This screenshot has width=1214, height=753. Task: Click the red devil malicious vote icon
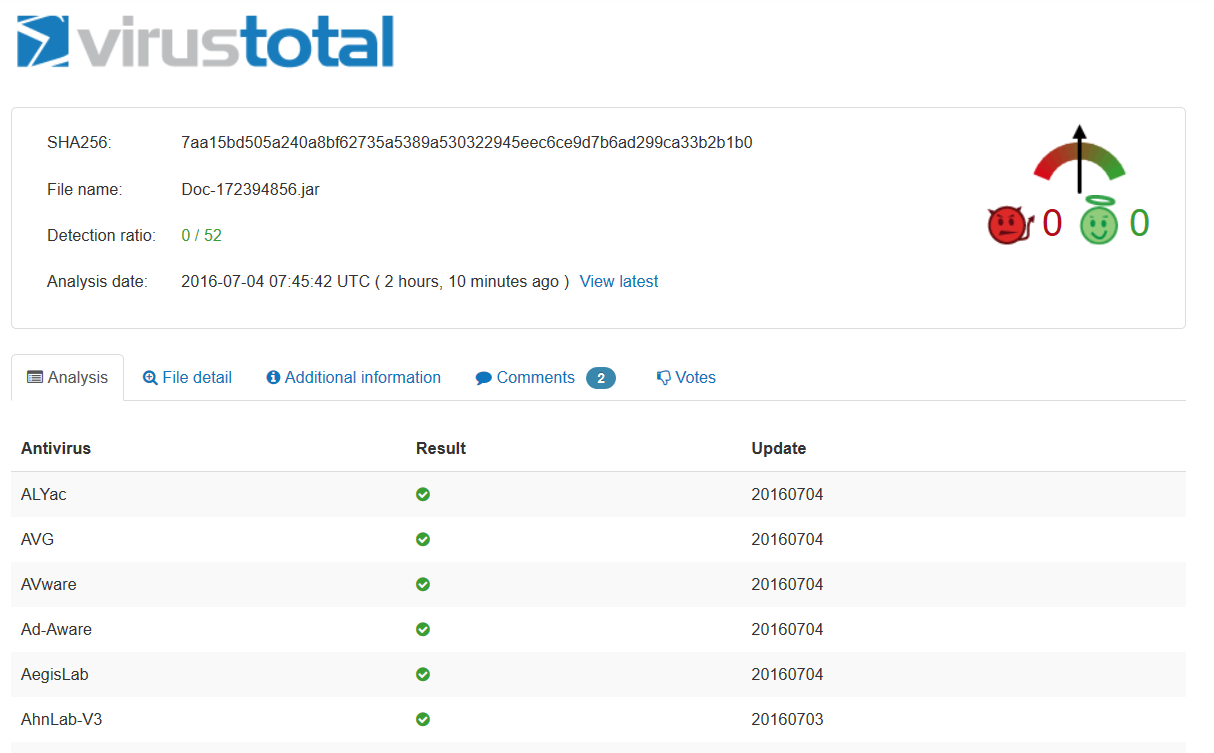click(x=1008, y=225)
